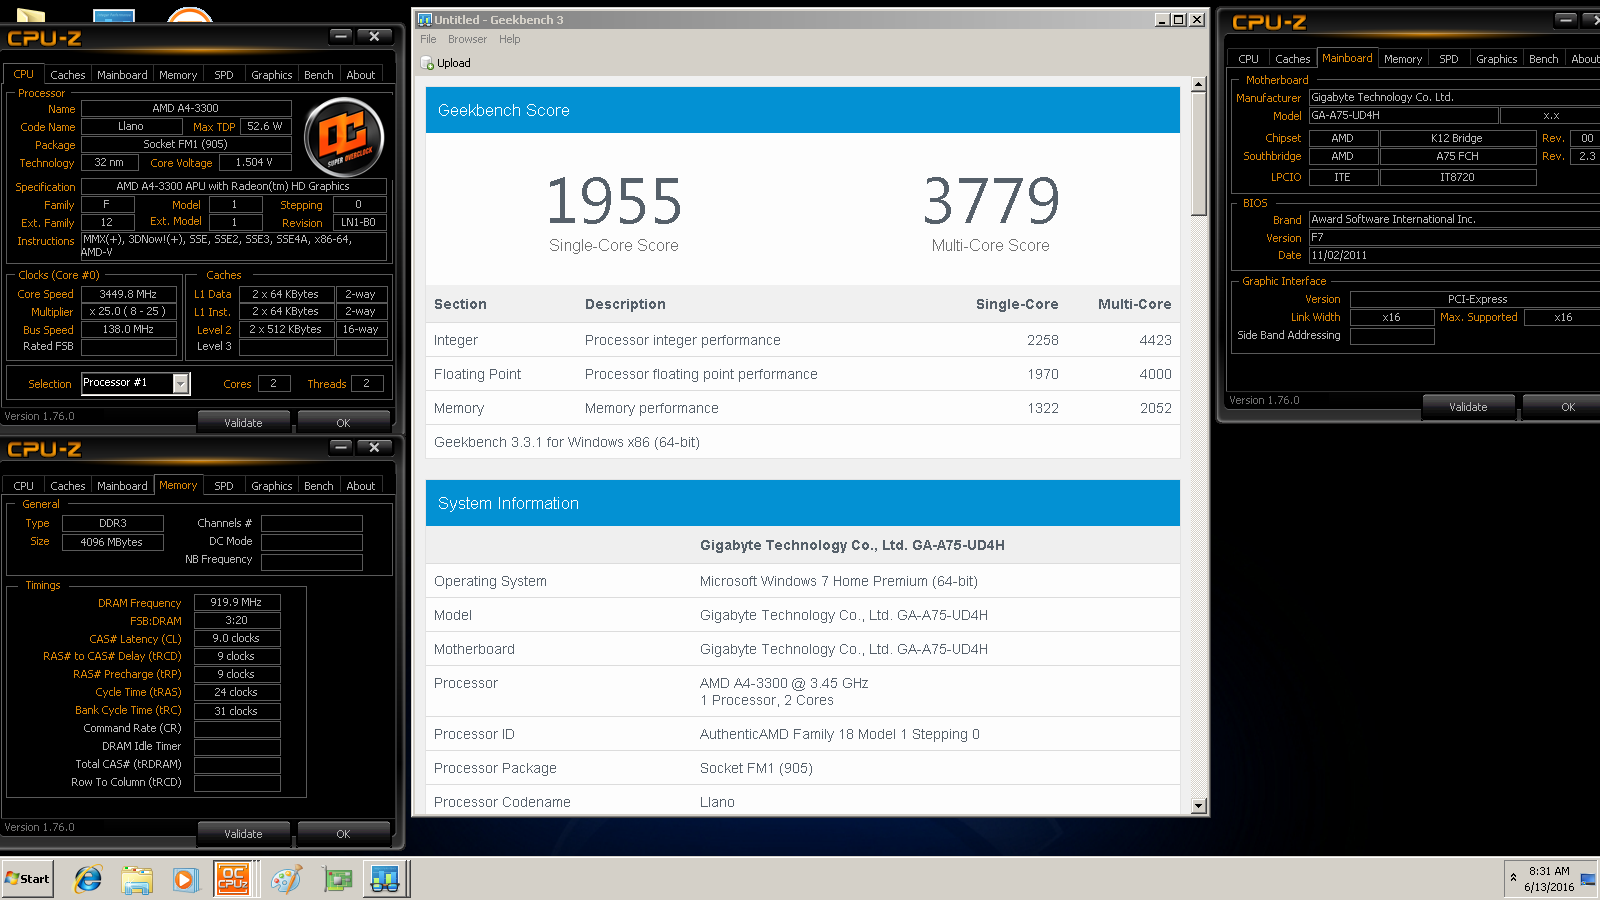Click the Core Speed value 3449.8 MHz

click(128, 294)
